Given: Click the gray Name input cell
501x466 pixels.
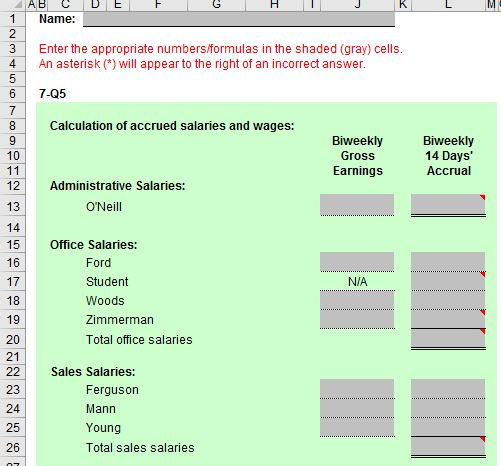Looking at the screenshot, I should [x=239, y=19].
